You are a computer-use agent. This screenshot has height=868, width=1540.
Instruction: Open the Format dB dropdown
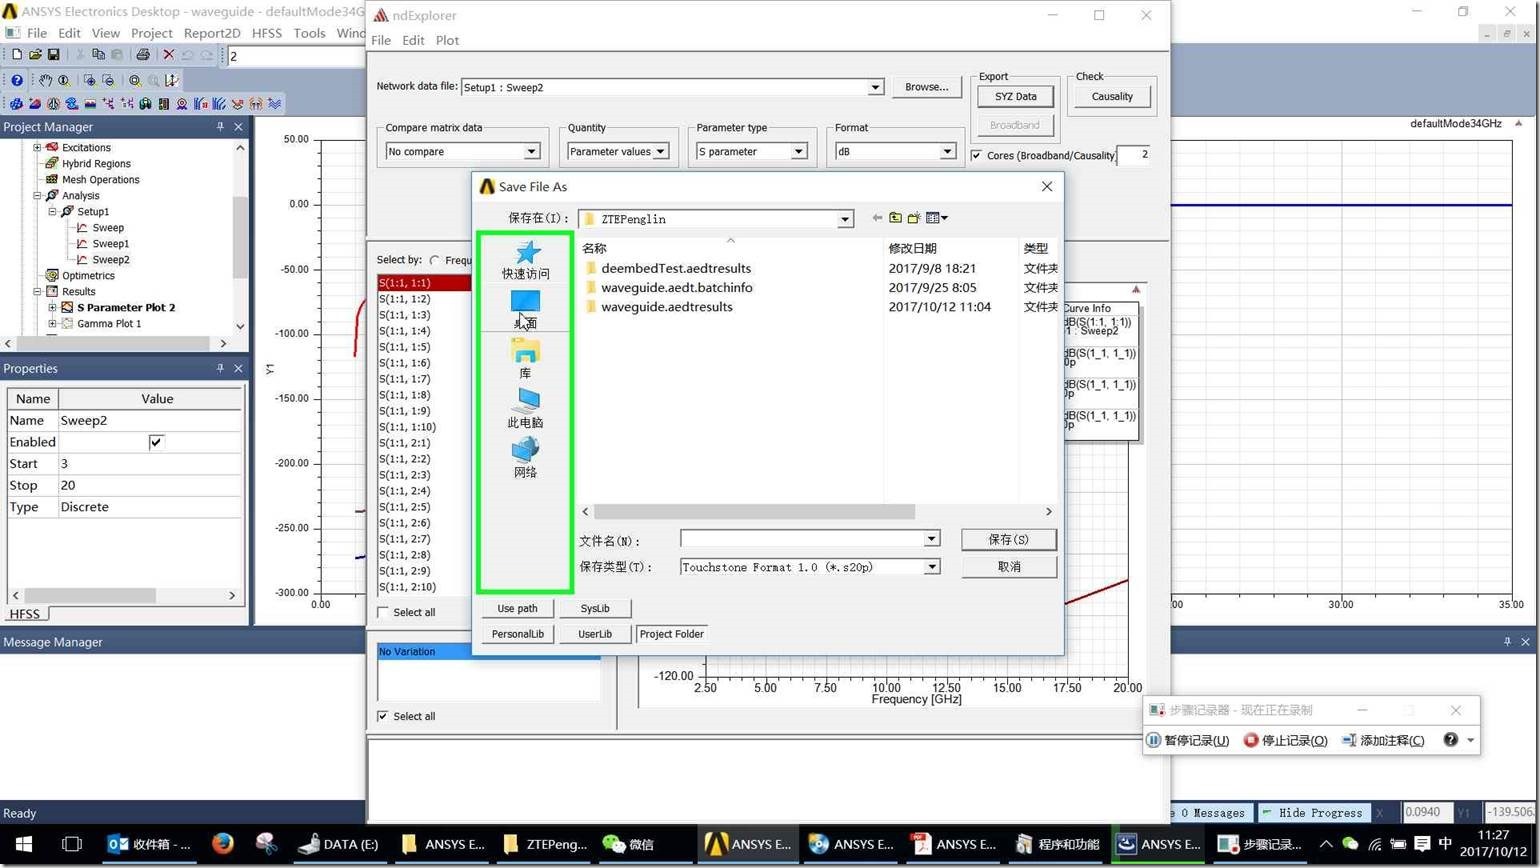[x=947, y=151]
